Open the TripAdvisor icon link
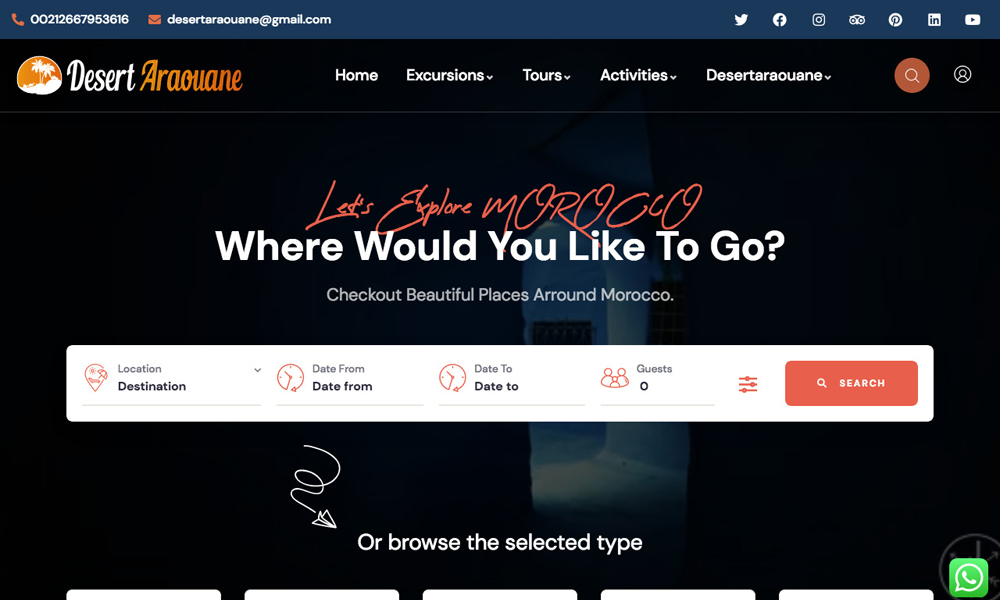This screenshot has height=600, width=1000. point(857,20)
